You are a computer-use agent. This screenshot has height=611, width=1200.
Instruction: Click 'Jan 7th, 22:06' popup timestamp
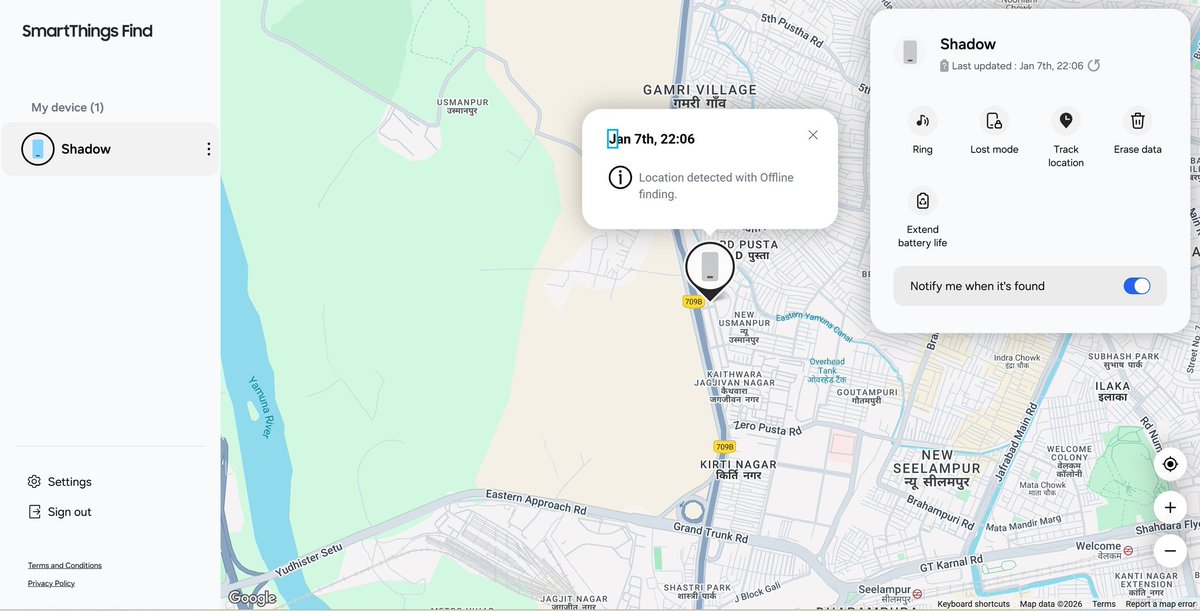click(651, 139)
